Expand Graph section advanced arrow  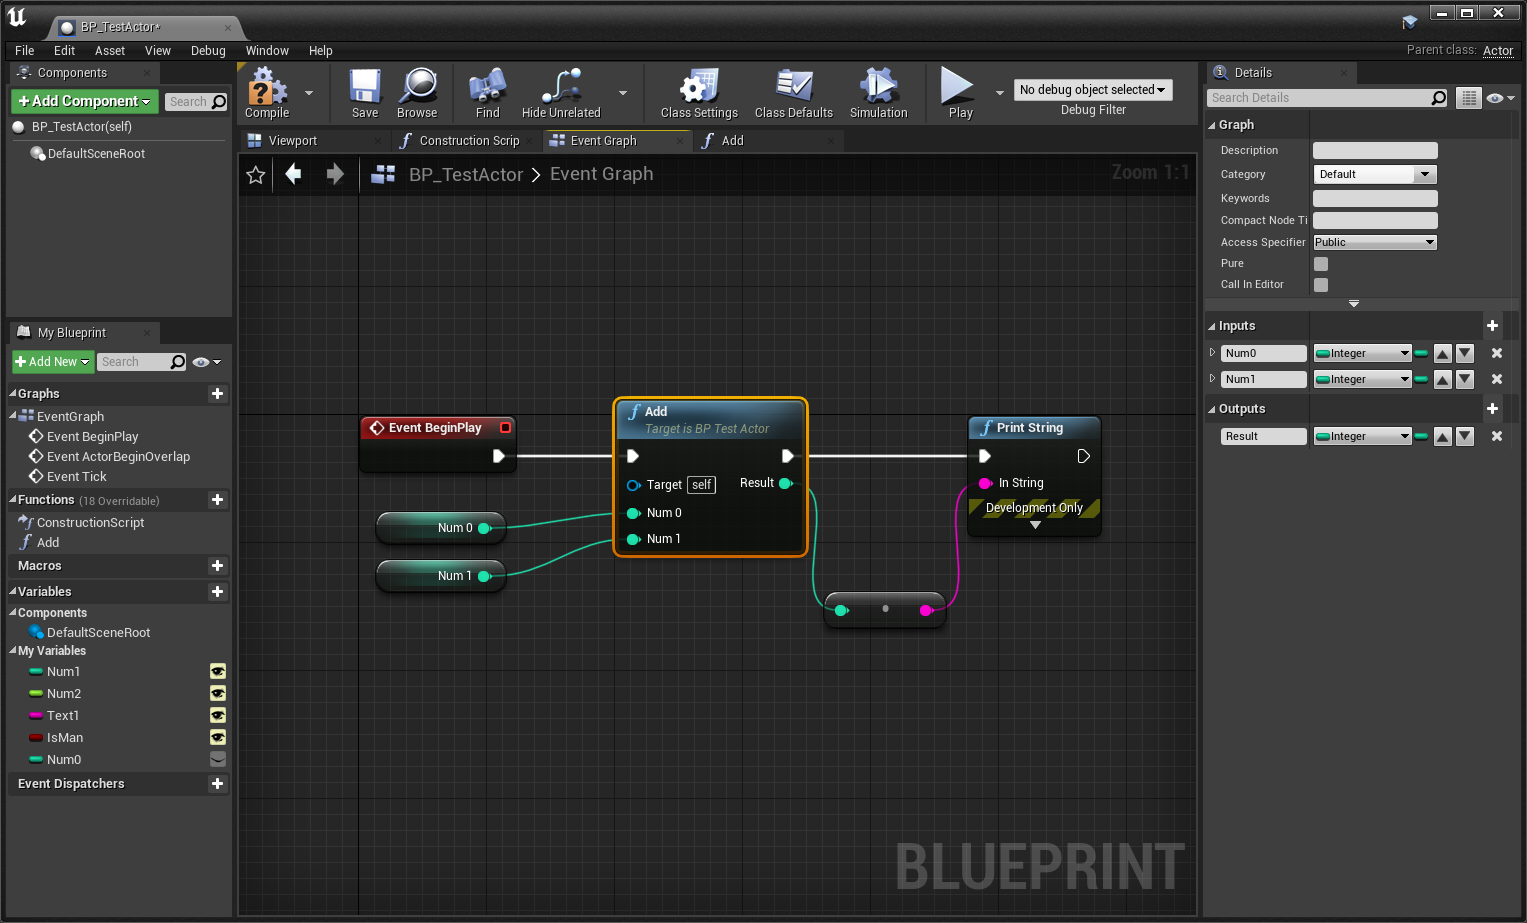[1354, 303]
